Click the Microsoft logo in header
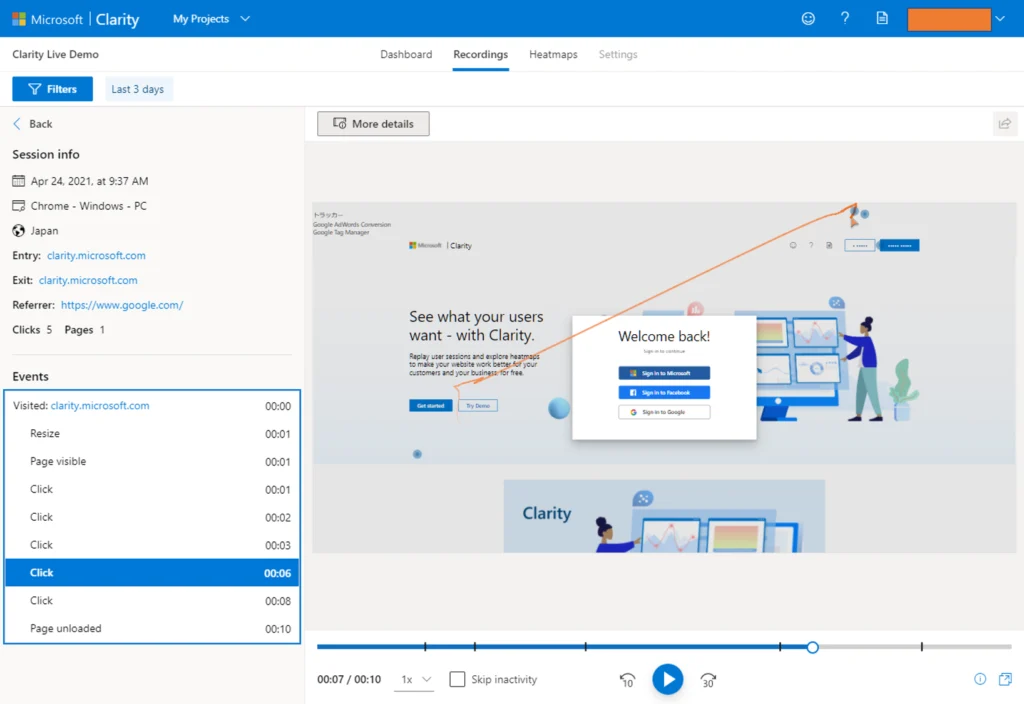Image resolution: width=1024 pixels, height=704 pixels. [19, 19]
